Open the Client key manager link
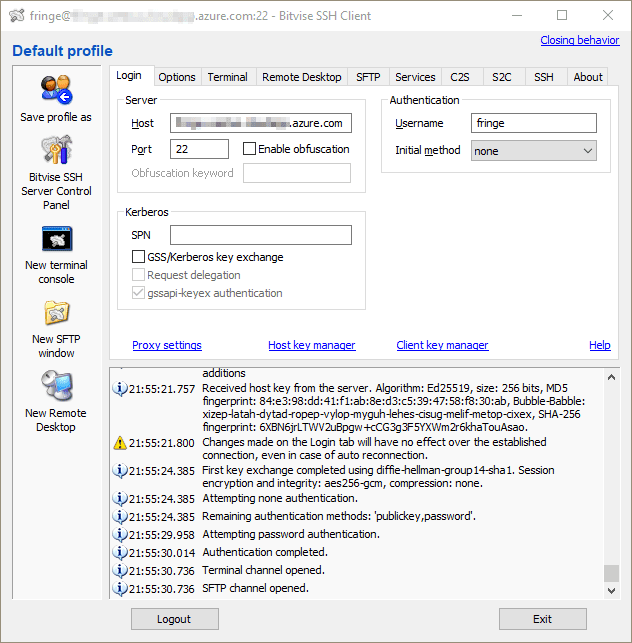632x643 pixels. point(442,345)
